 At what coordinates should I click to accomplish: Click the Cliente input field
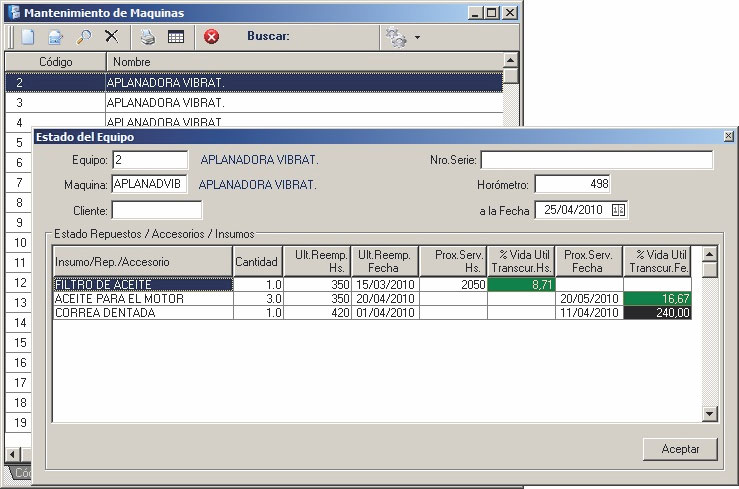click(157, 210)
